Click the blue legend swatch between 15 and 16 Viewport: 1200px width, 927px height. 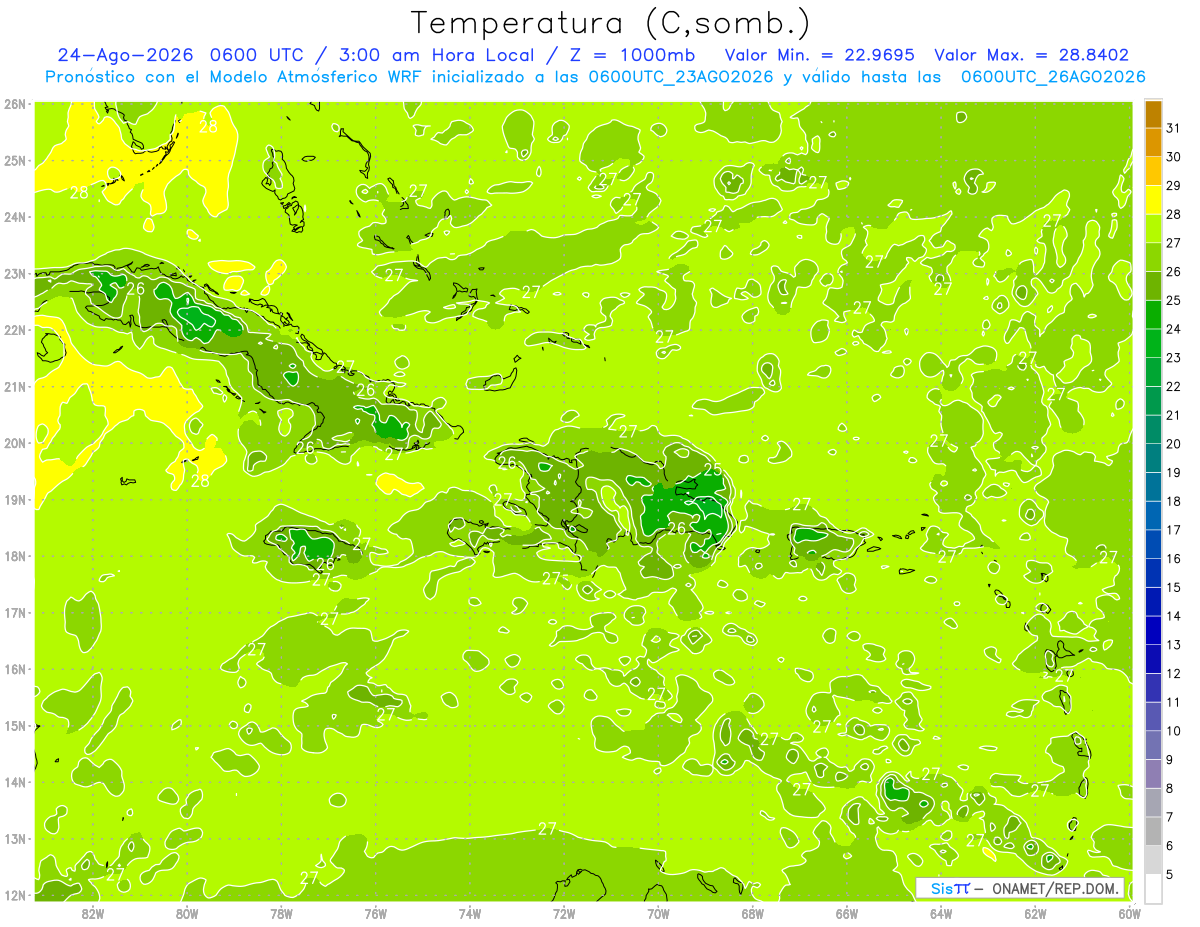pyautogui.click(x=1153, y=573)
